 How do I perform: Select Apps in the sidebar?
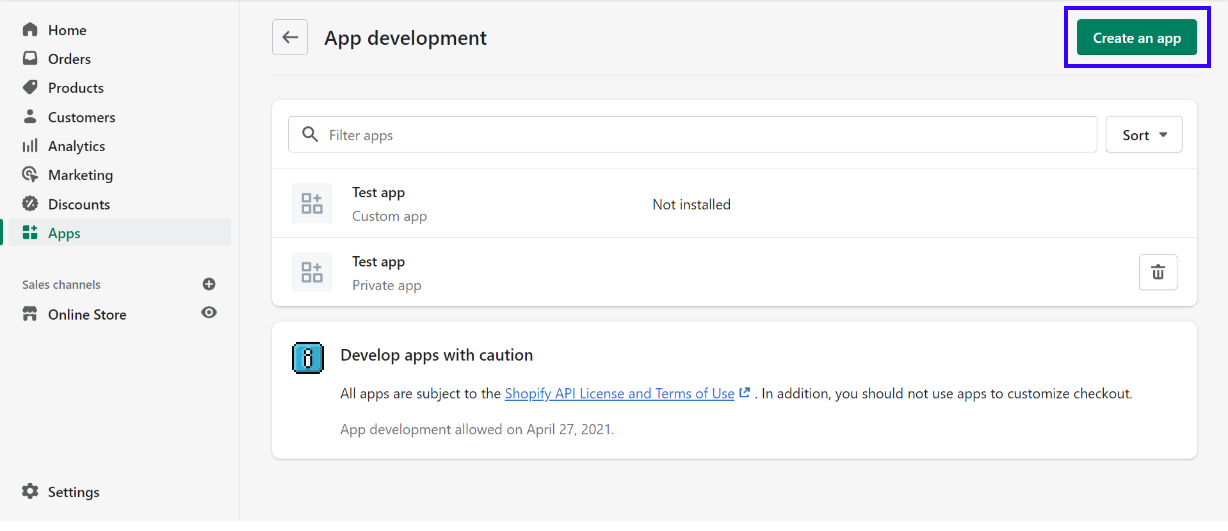[120, 233]
